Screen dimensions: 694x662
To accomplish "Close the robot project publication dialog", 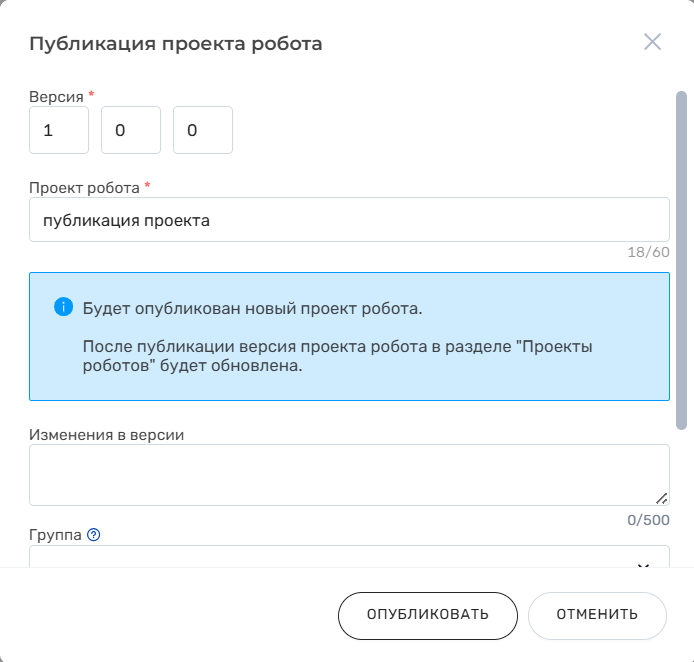I will [652, 42].
